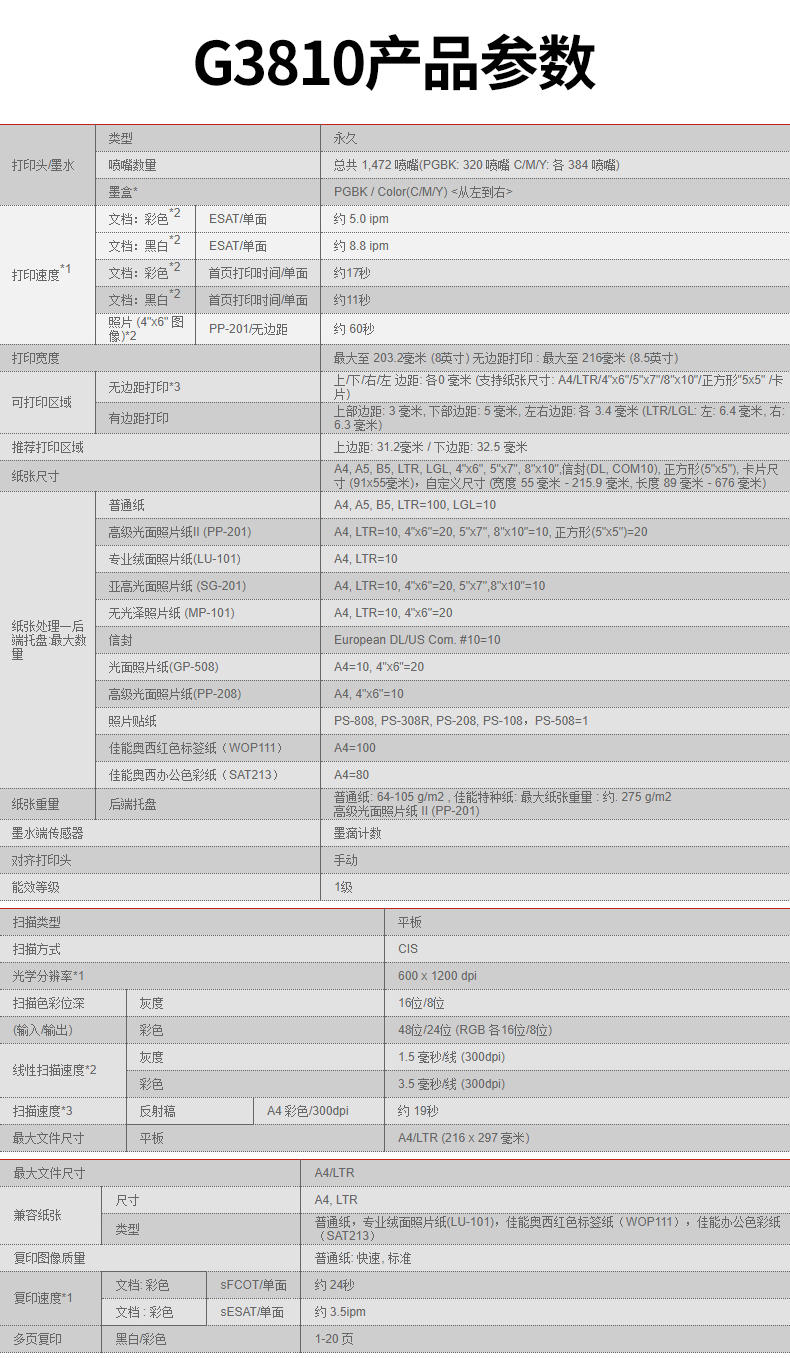790x1358 pixels.
Task: Click the 600 x 1200 dpi value
Action: [x=437, y=976]
